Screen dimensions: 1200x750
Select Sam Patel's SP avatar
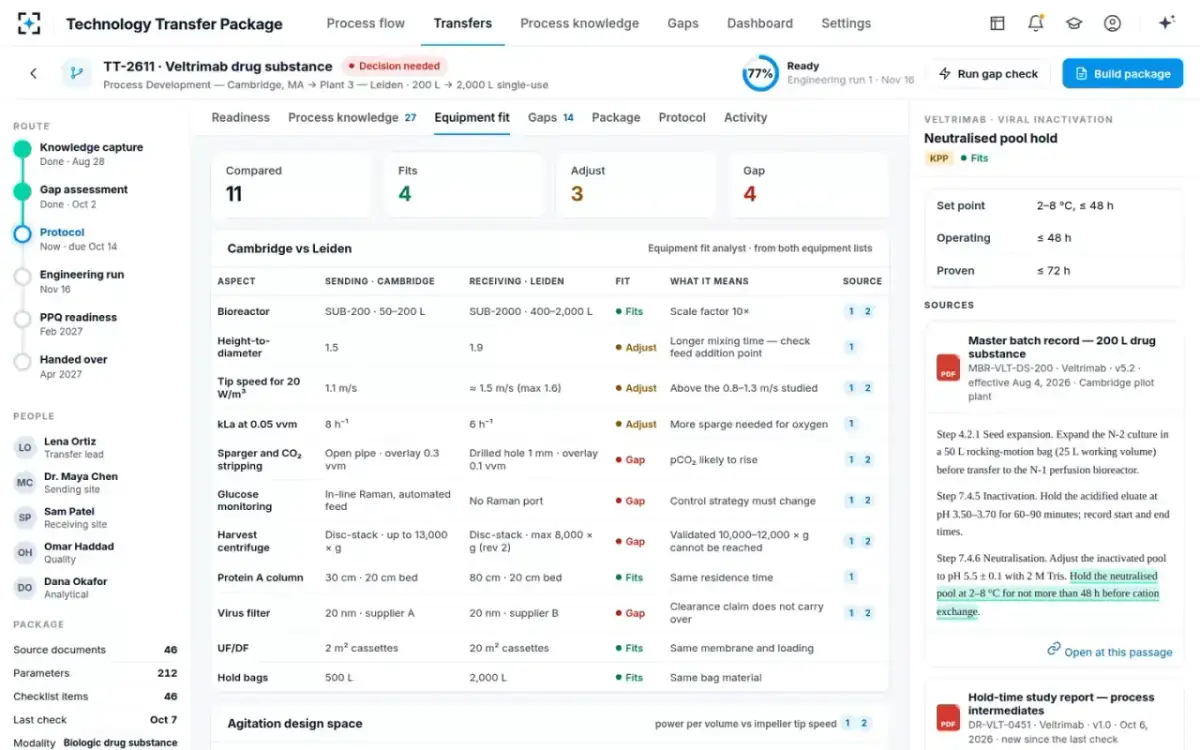tap(25, 518)
